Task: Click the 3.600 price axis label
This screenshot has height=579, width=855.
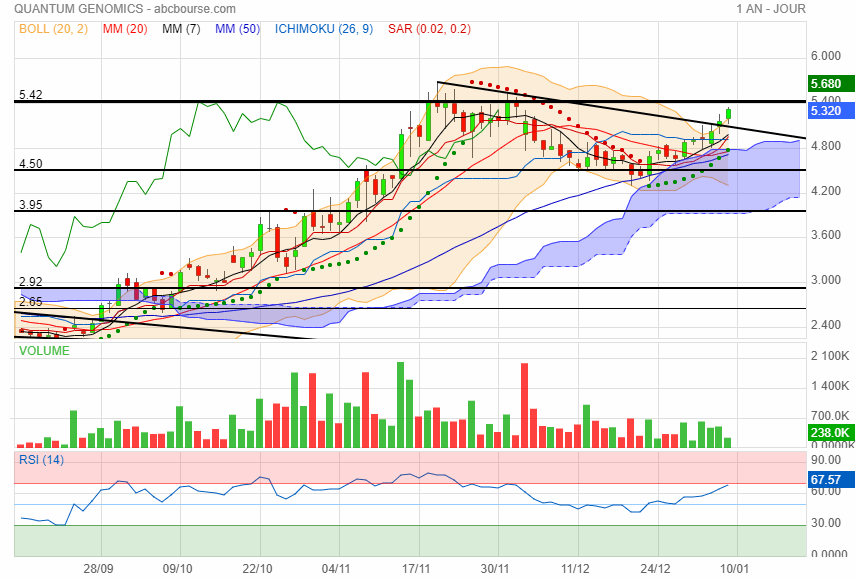Action: click(826, 235)
